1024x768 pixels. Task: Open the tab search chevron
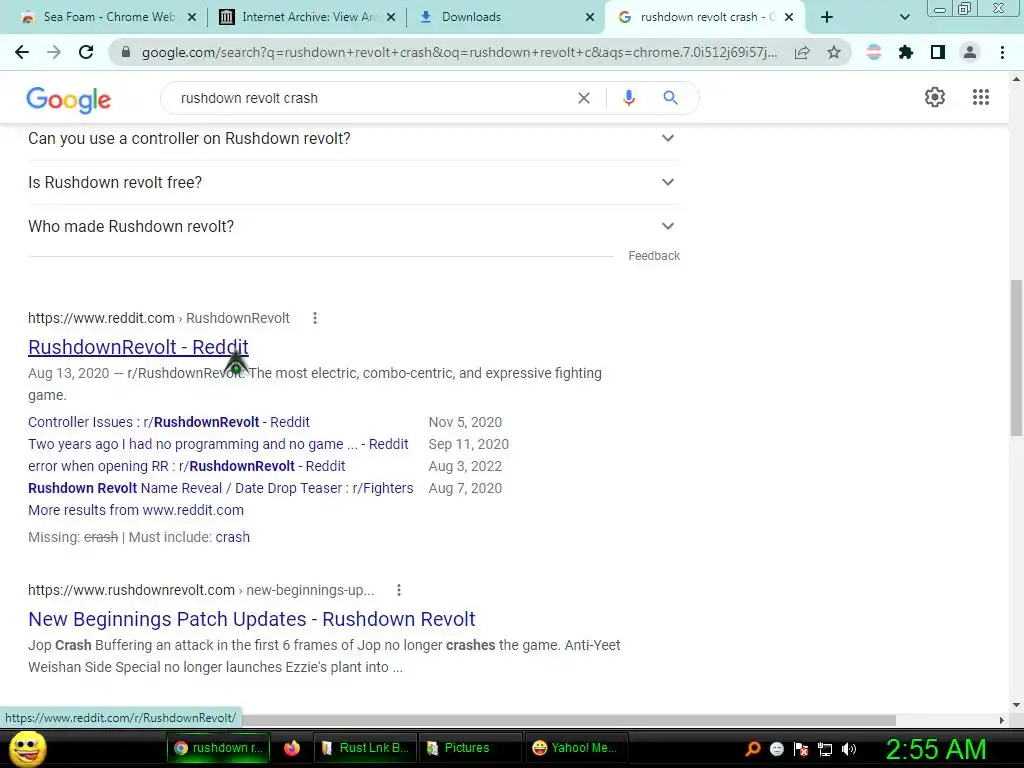904,18
